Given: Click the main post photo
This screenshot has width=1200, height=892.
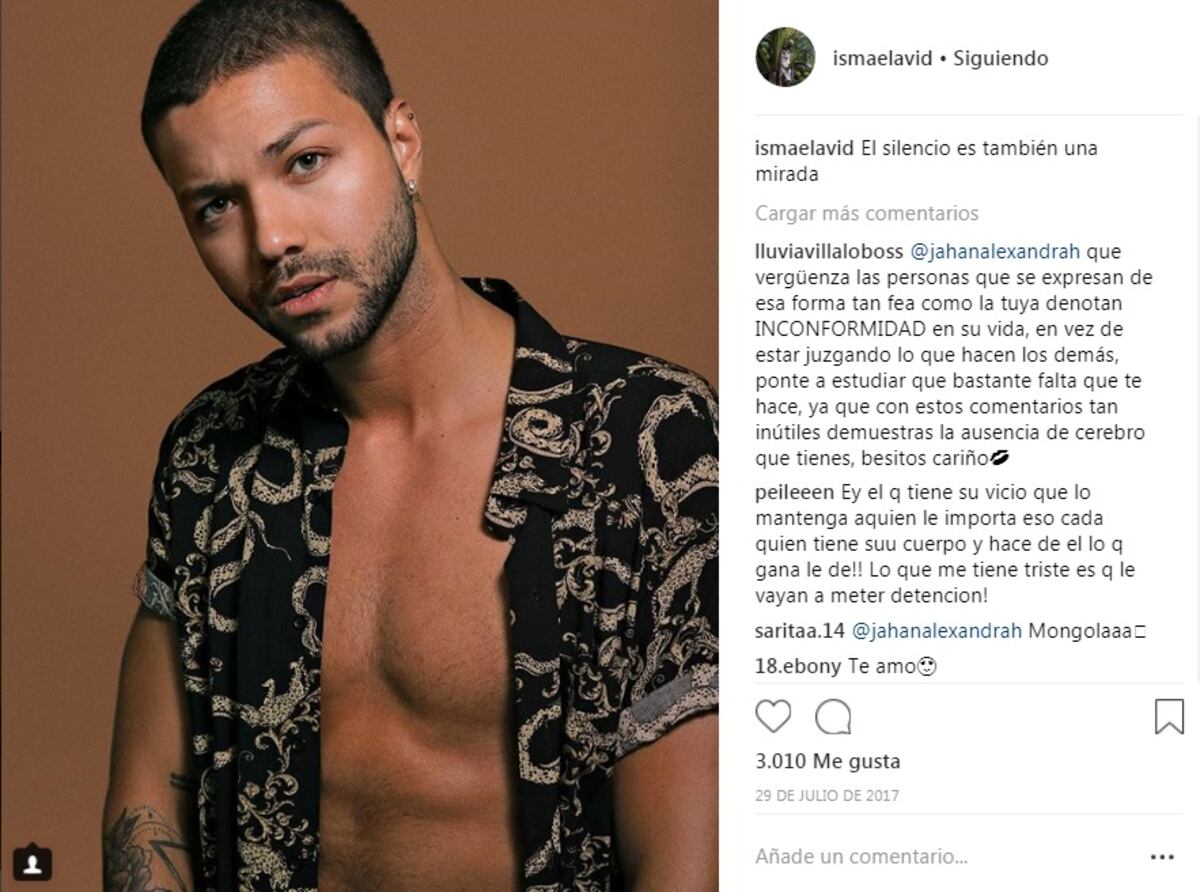Looking at the screenshot, I should pos(359,446).
